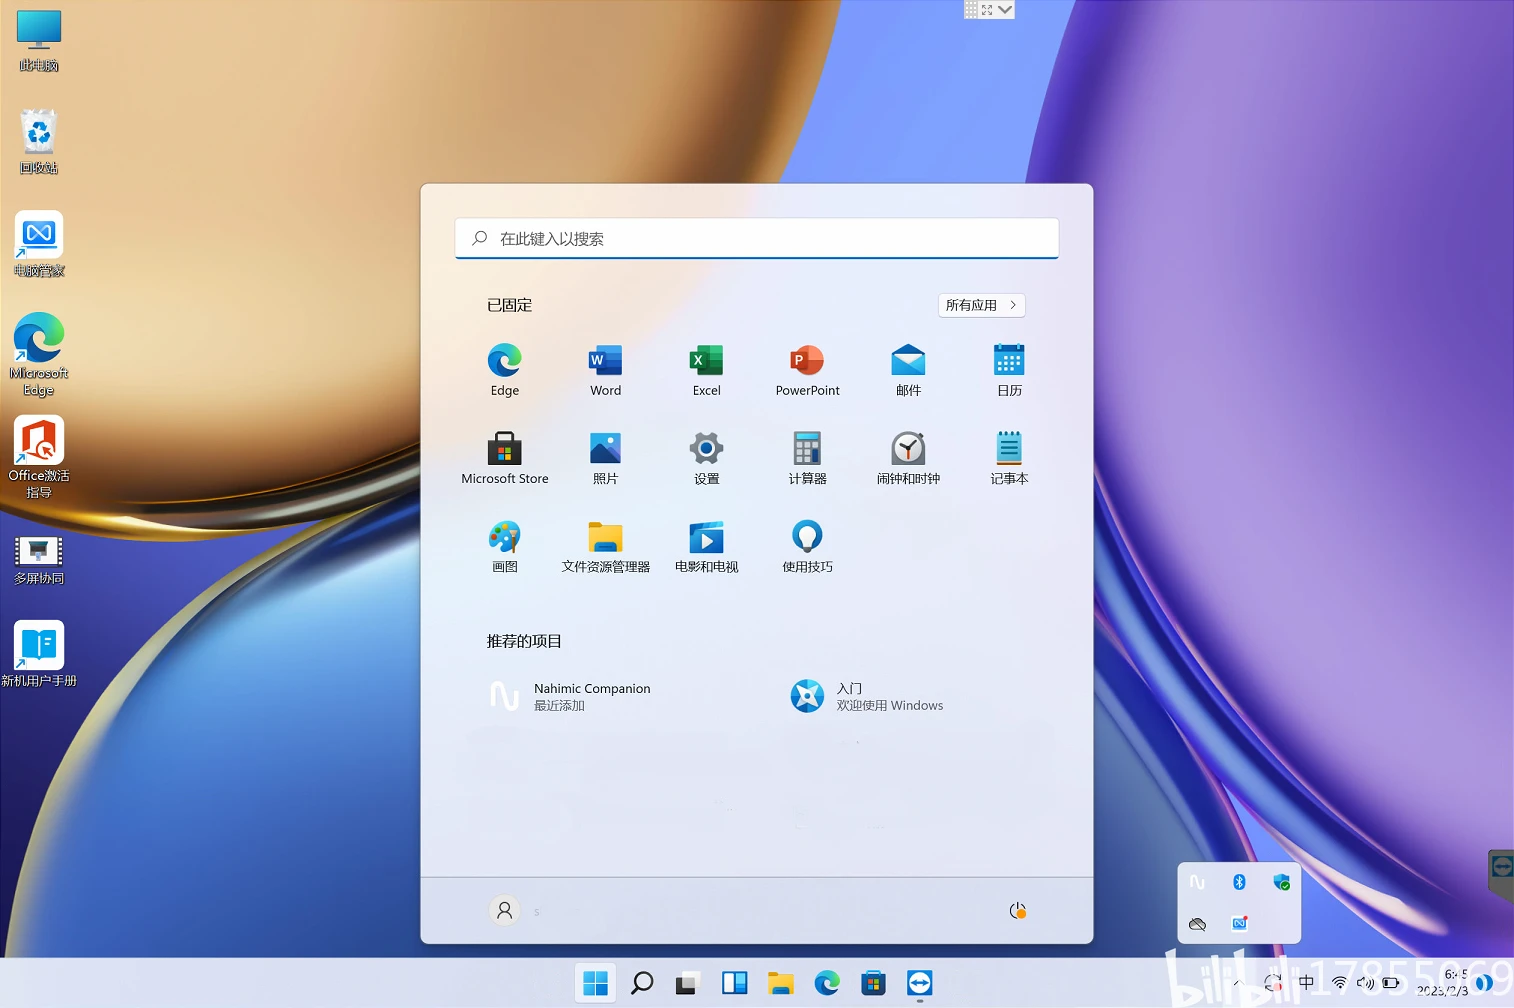1514x1008 pixels.
Task: Open the 日历 calendar app
Action: [x=1009, y=370]
